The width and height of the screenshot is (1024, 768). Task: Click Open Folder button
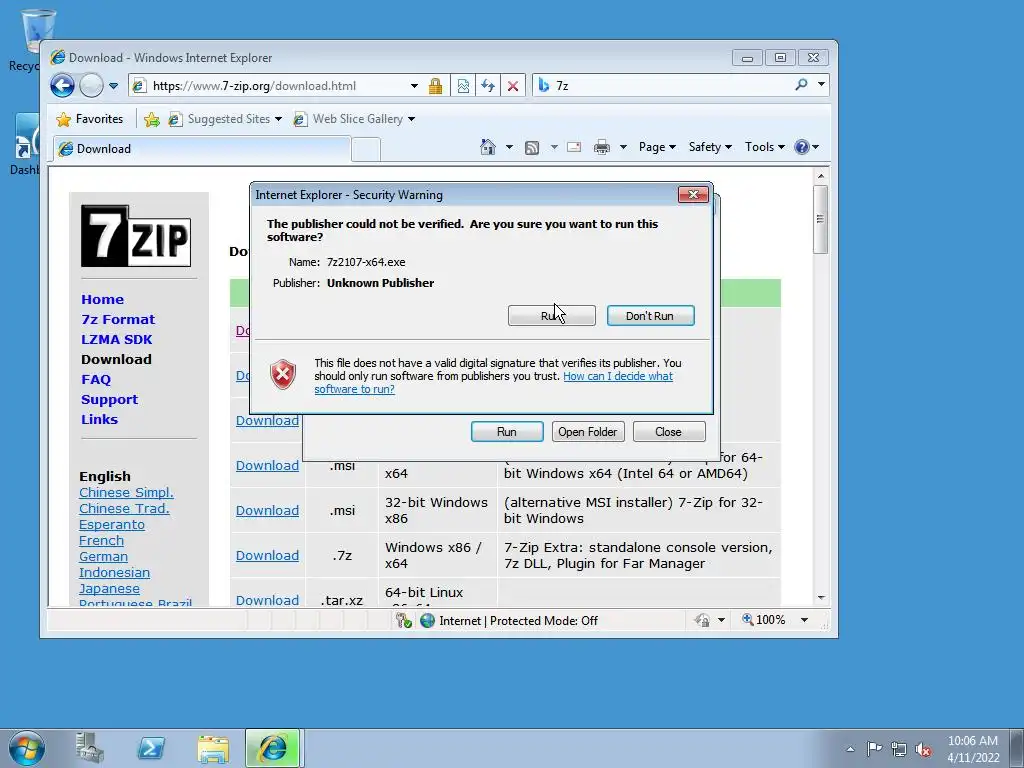coord(588,432)
